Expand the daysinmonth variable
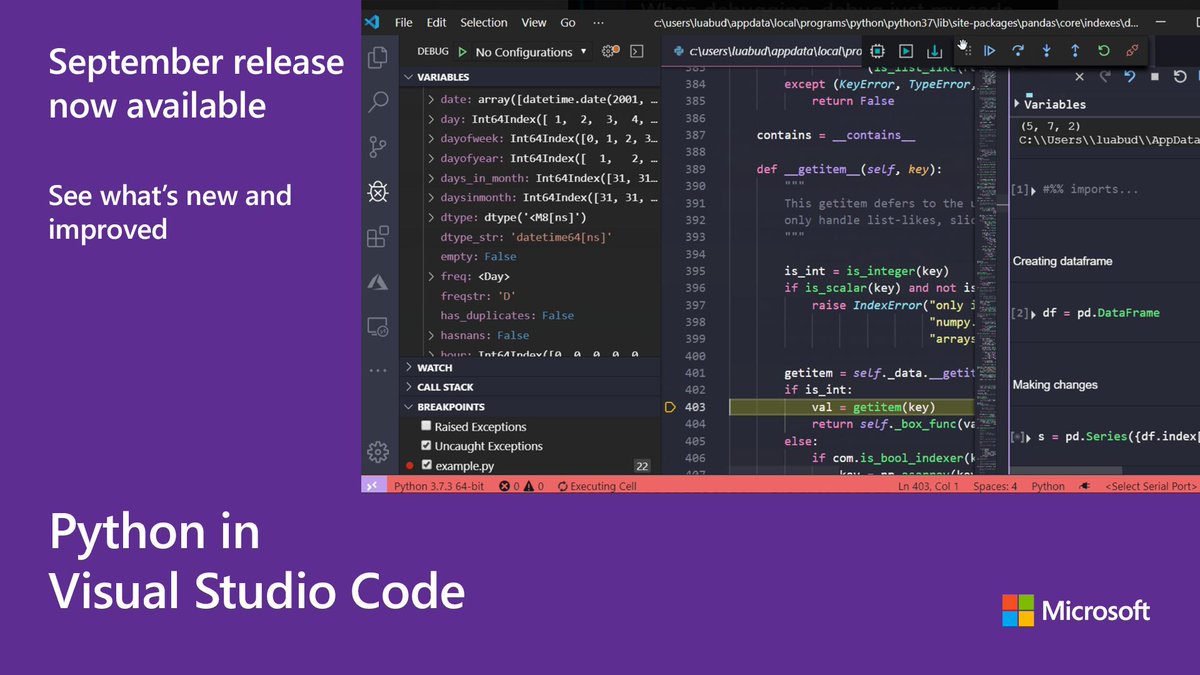Screen dimensions: 1200x675 point(431,198)
